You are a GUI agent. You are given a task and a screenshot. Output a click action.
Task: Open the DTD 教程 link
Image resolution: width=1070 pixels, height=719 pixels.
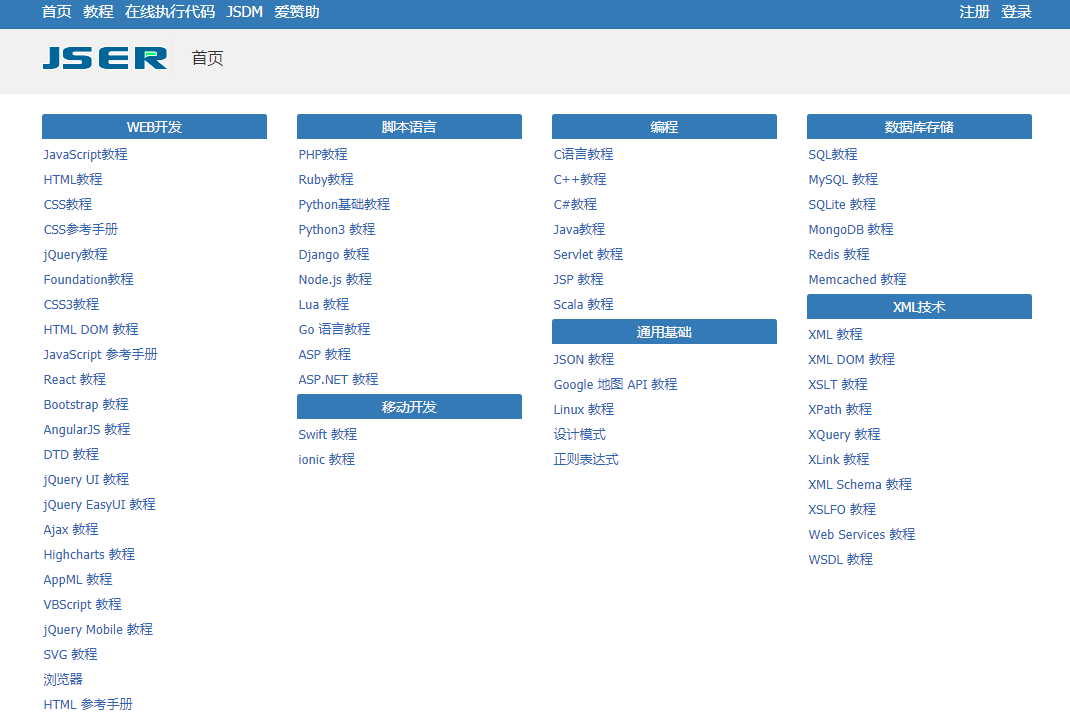[72, 454]
